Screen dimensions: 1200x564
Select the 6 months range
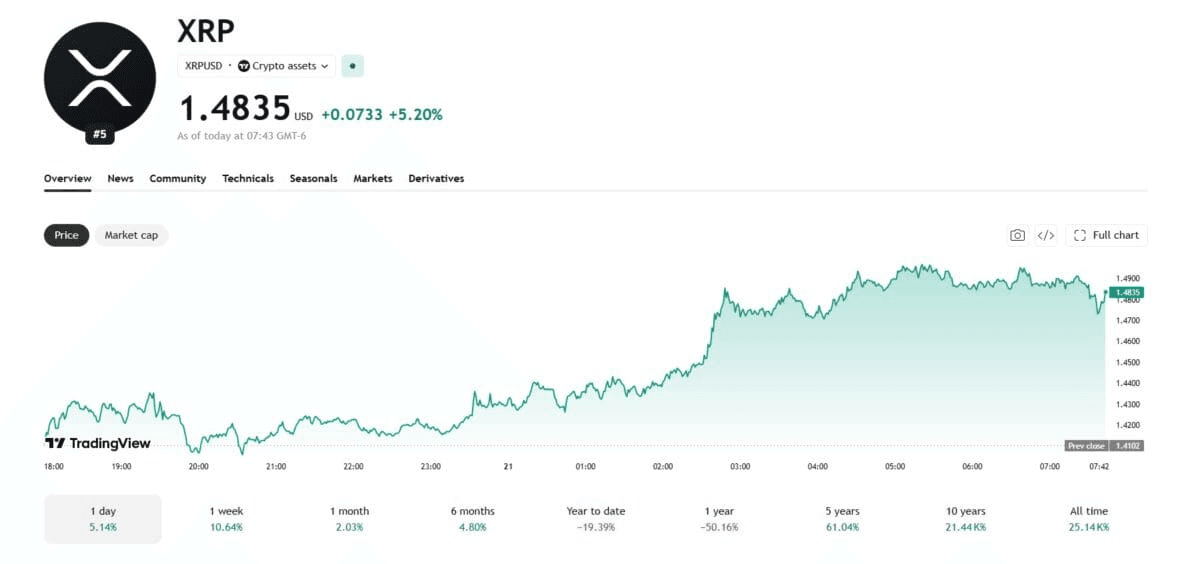(472, 518)
